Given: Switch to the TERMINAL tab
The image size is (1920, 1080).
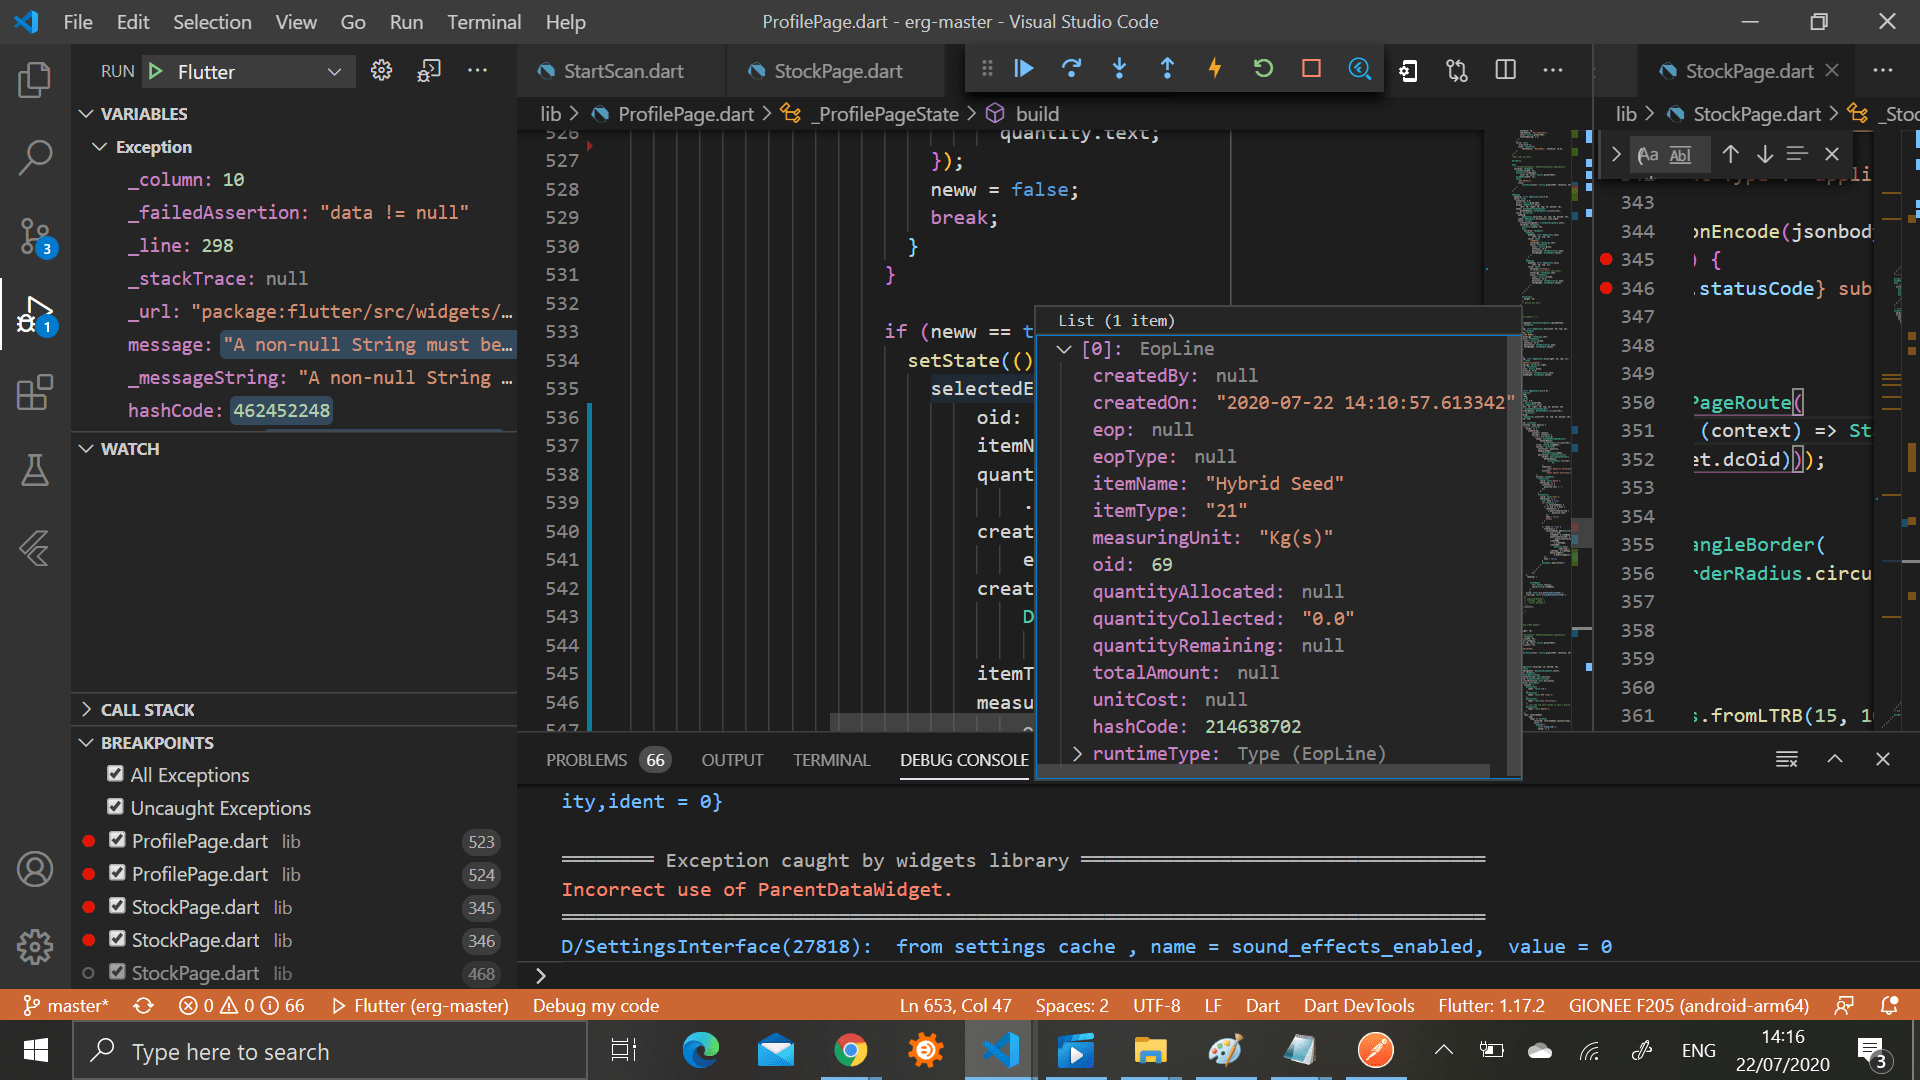Looking at the screenshot, I should point(831,760).
